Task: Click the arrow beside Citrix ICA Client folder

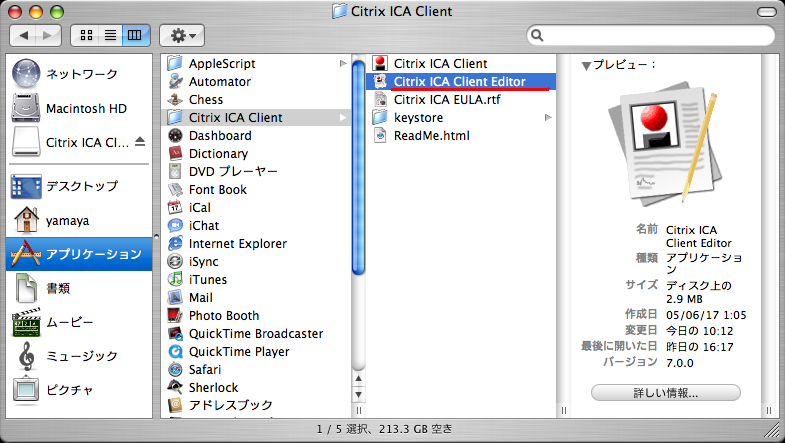Action: click(x=343, y=118)
